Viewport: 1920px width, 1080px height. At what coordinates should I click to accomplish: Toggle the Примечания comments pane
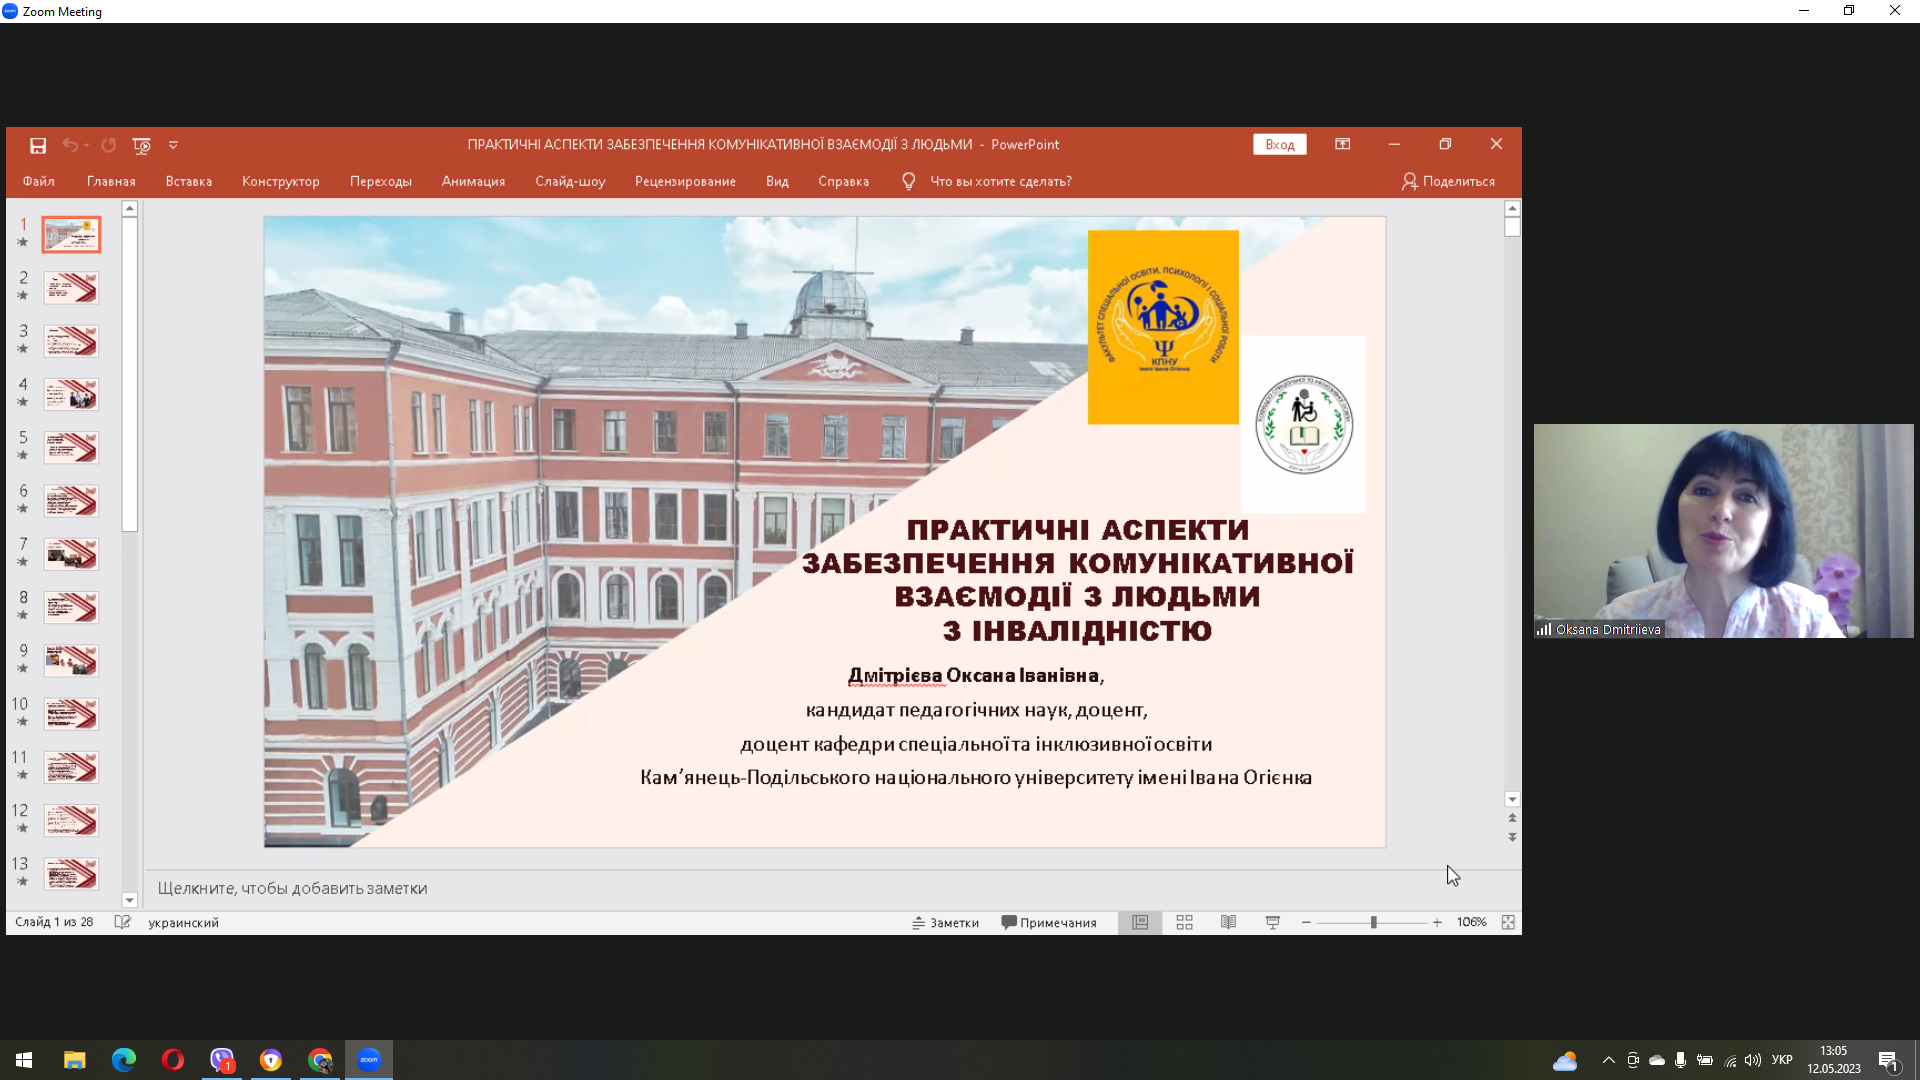tap(1049, 922)
